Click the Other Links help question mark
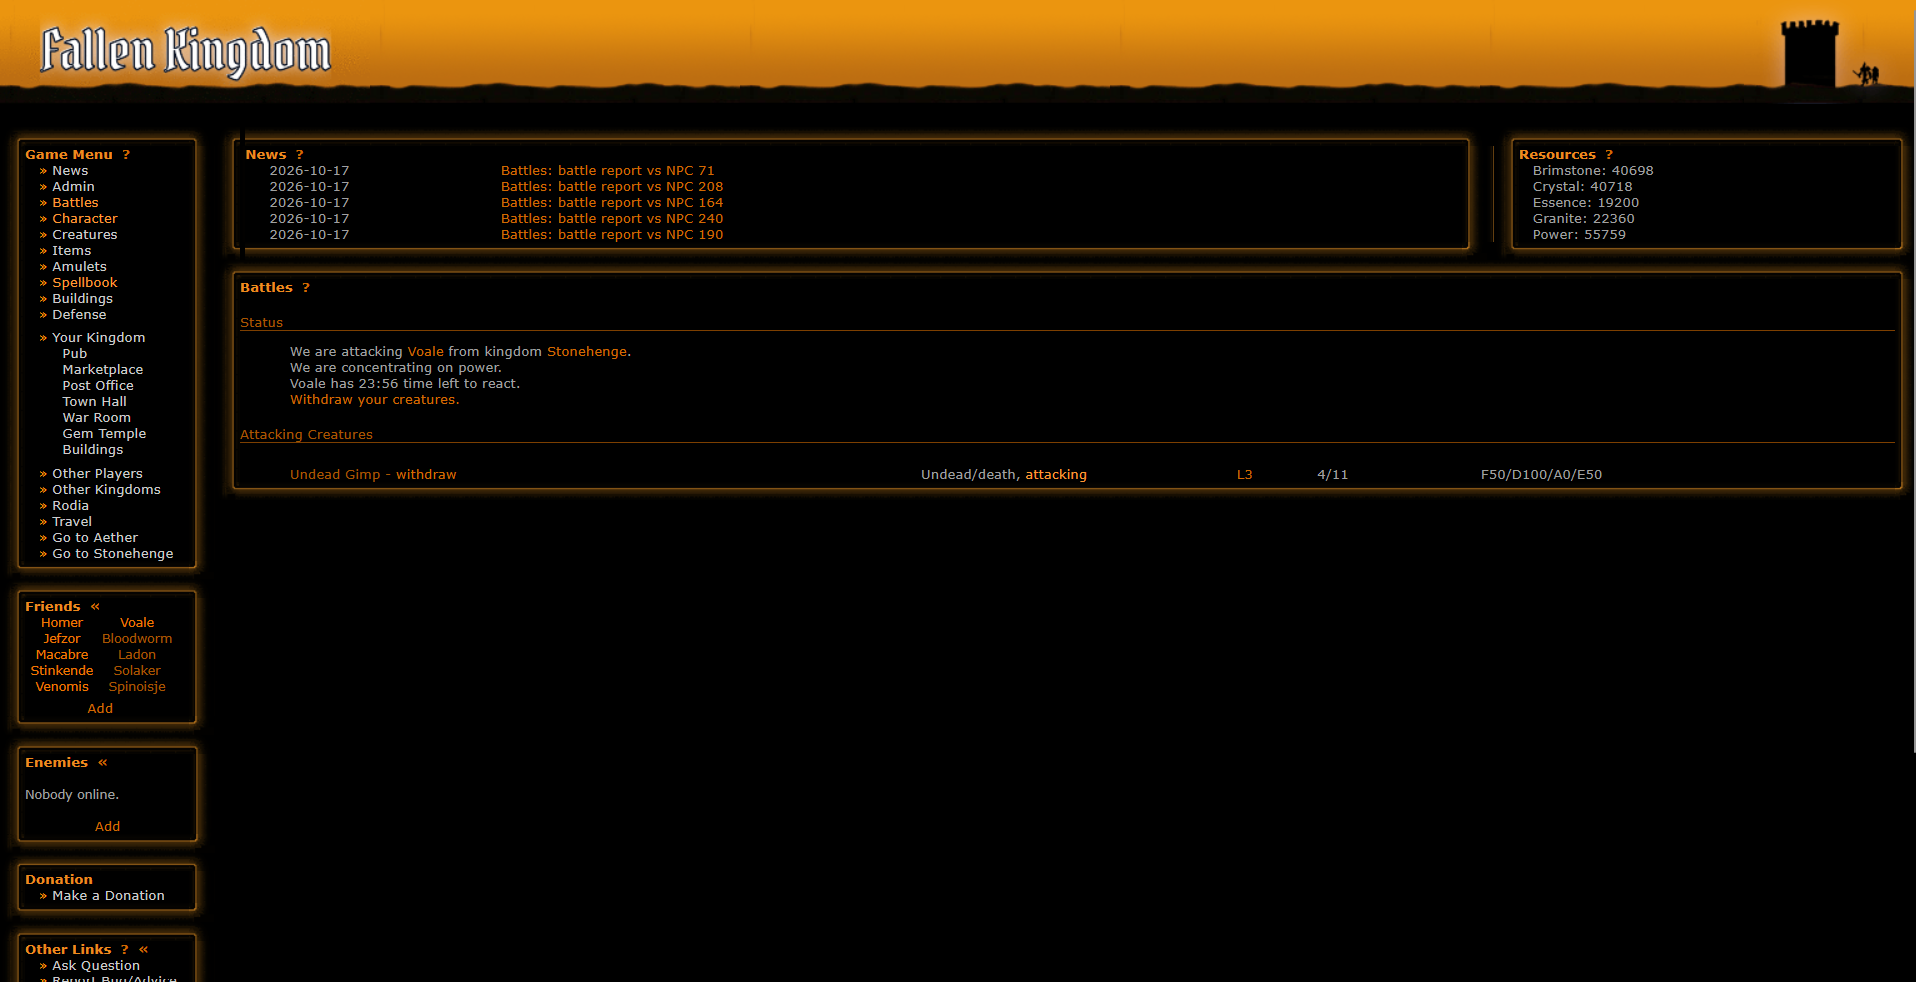The width and height of the screenshot is (1916, 982). coord(124,950)
